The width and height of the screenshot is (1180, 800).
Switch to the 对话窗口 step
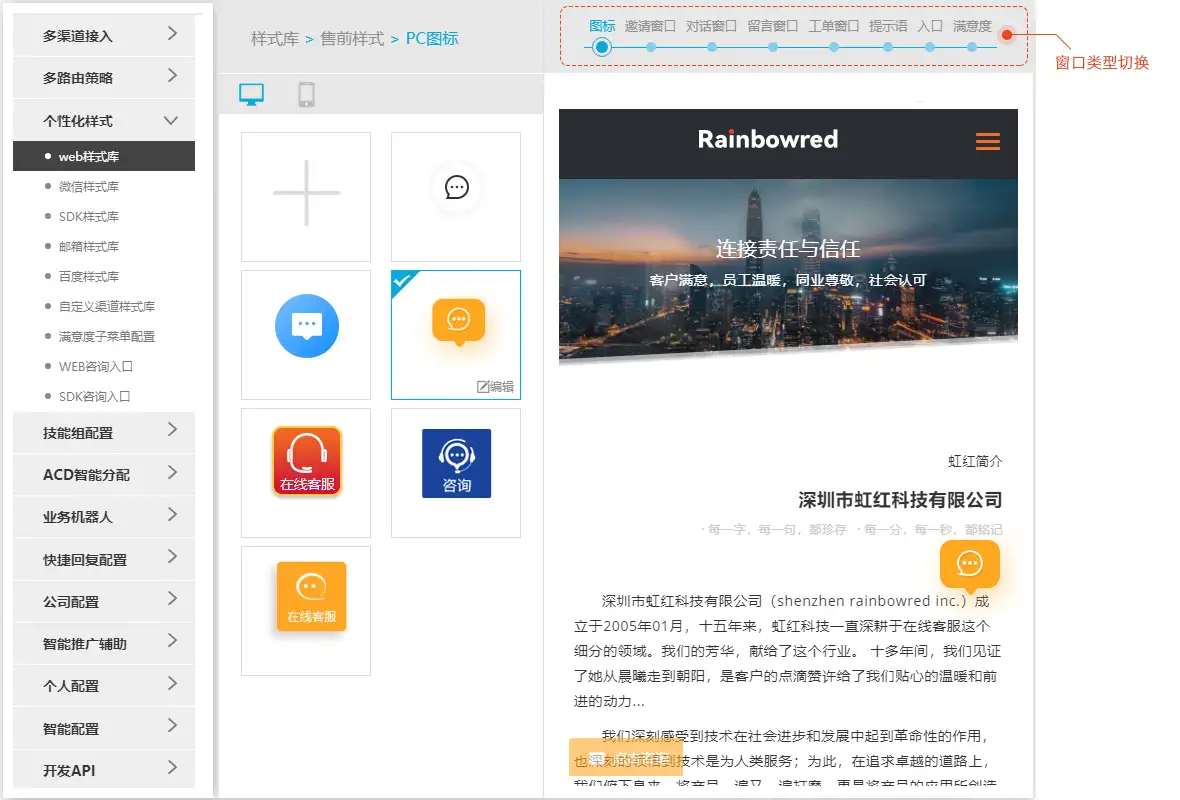coord(712,47)
